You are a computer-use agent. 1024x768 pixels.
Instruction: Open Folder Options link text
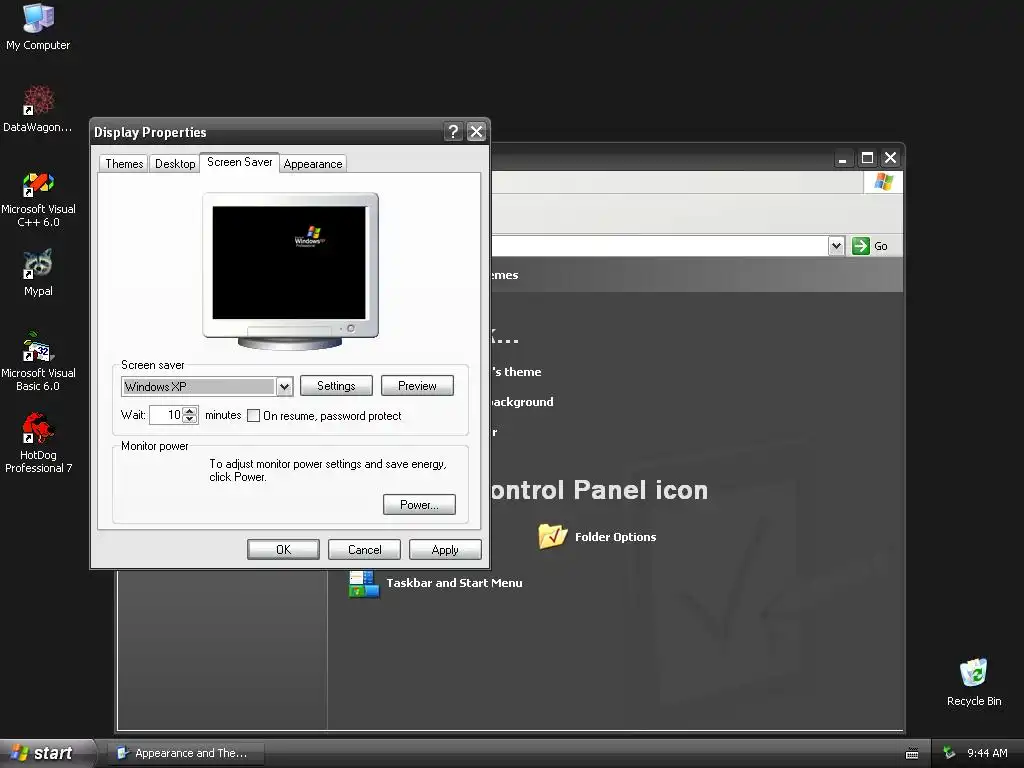(615, 537)
